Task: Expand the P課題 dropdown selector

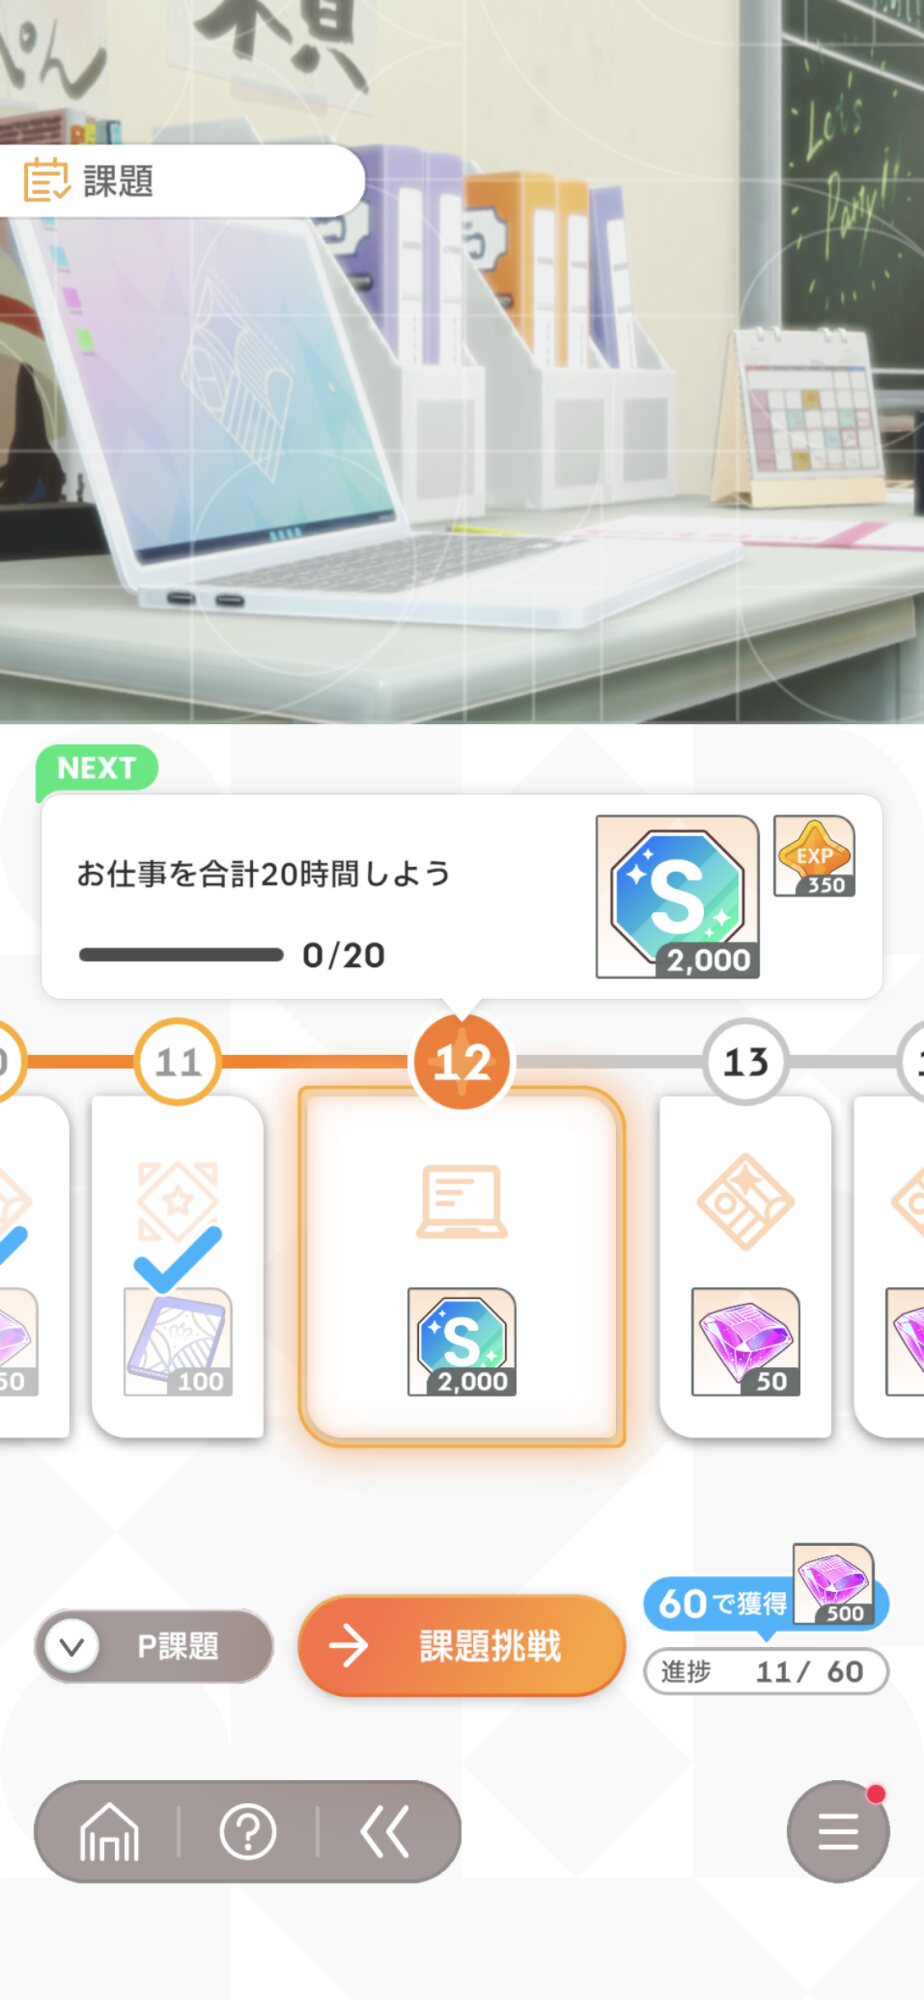Action: point(154,1646)
